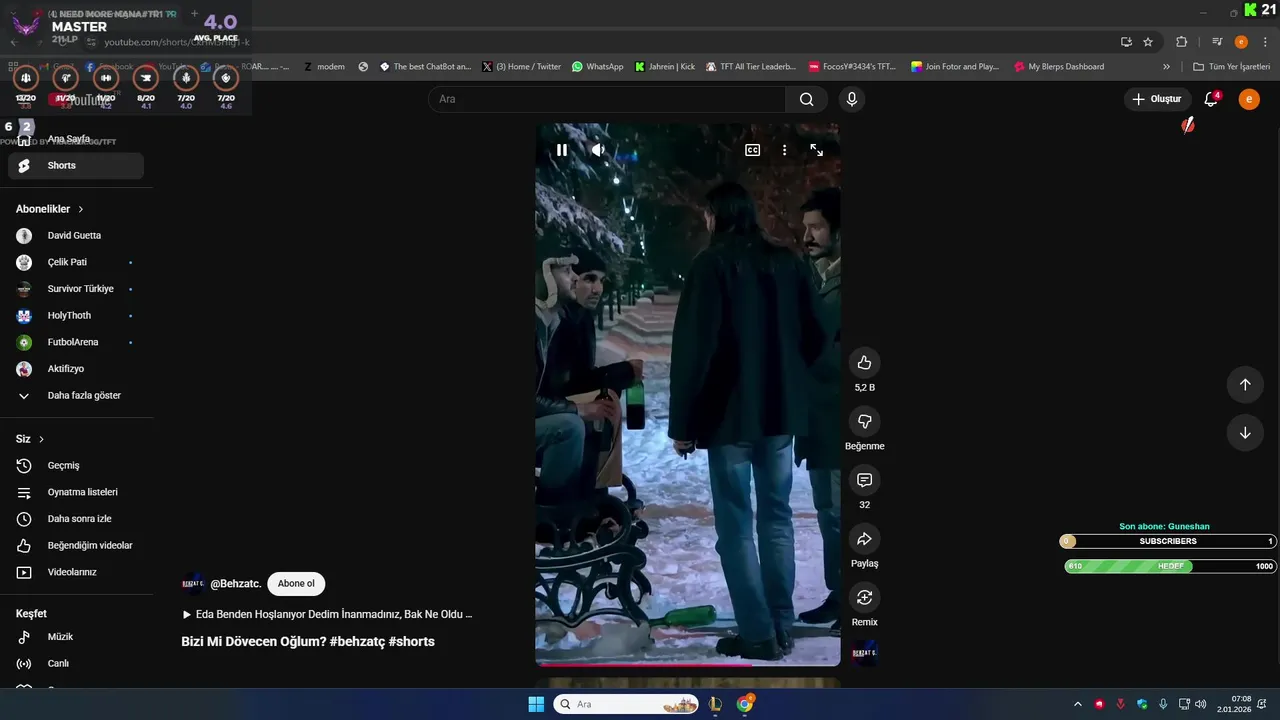The height and width of the screenshot is (720, 1280).
Task: Expand the Abonelikler section
Action: (x=50, y=209)
